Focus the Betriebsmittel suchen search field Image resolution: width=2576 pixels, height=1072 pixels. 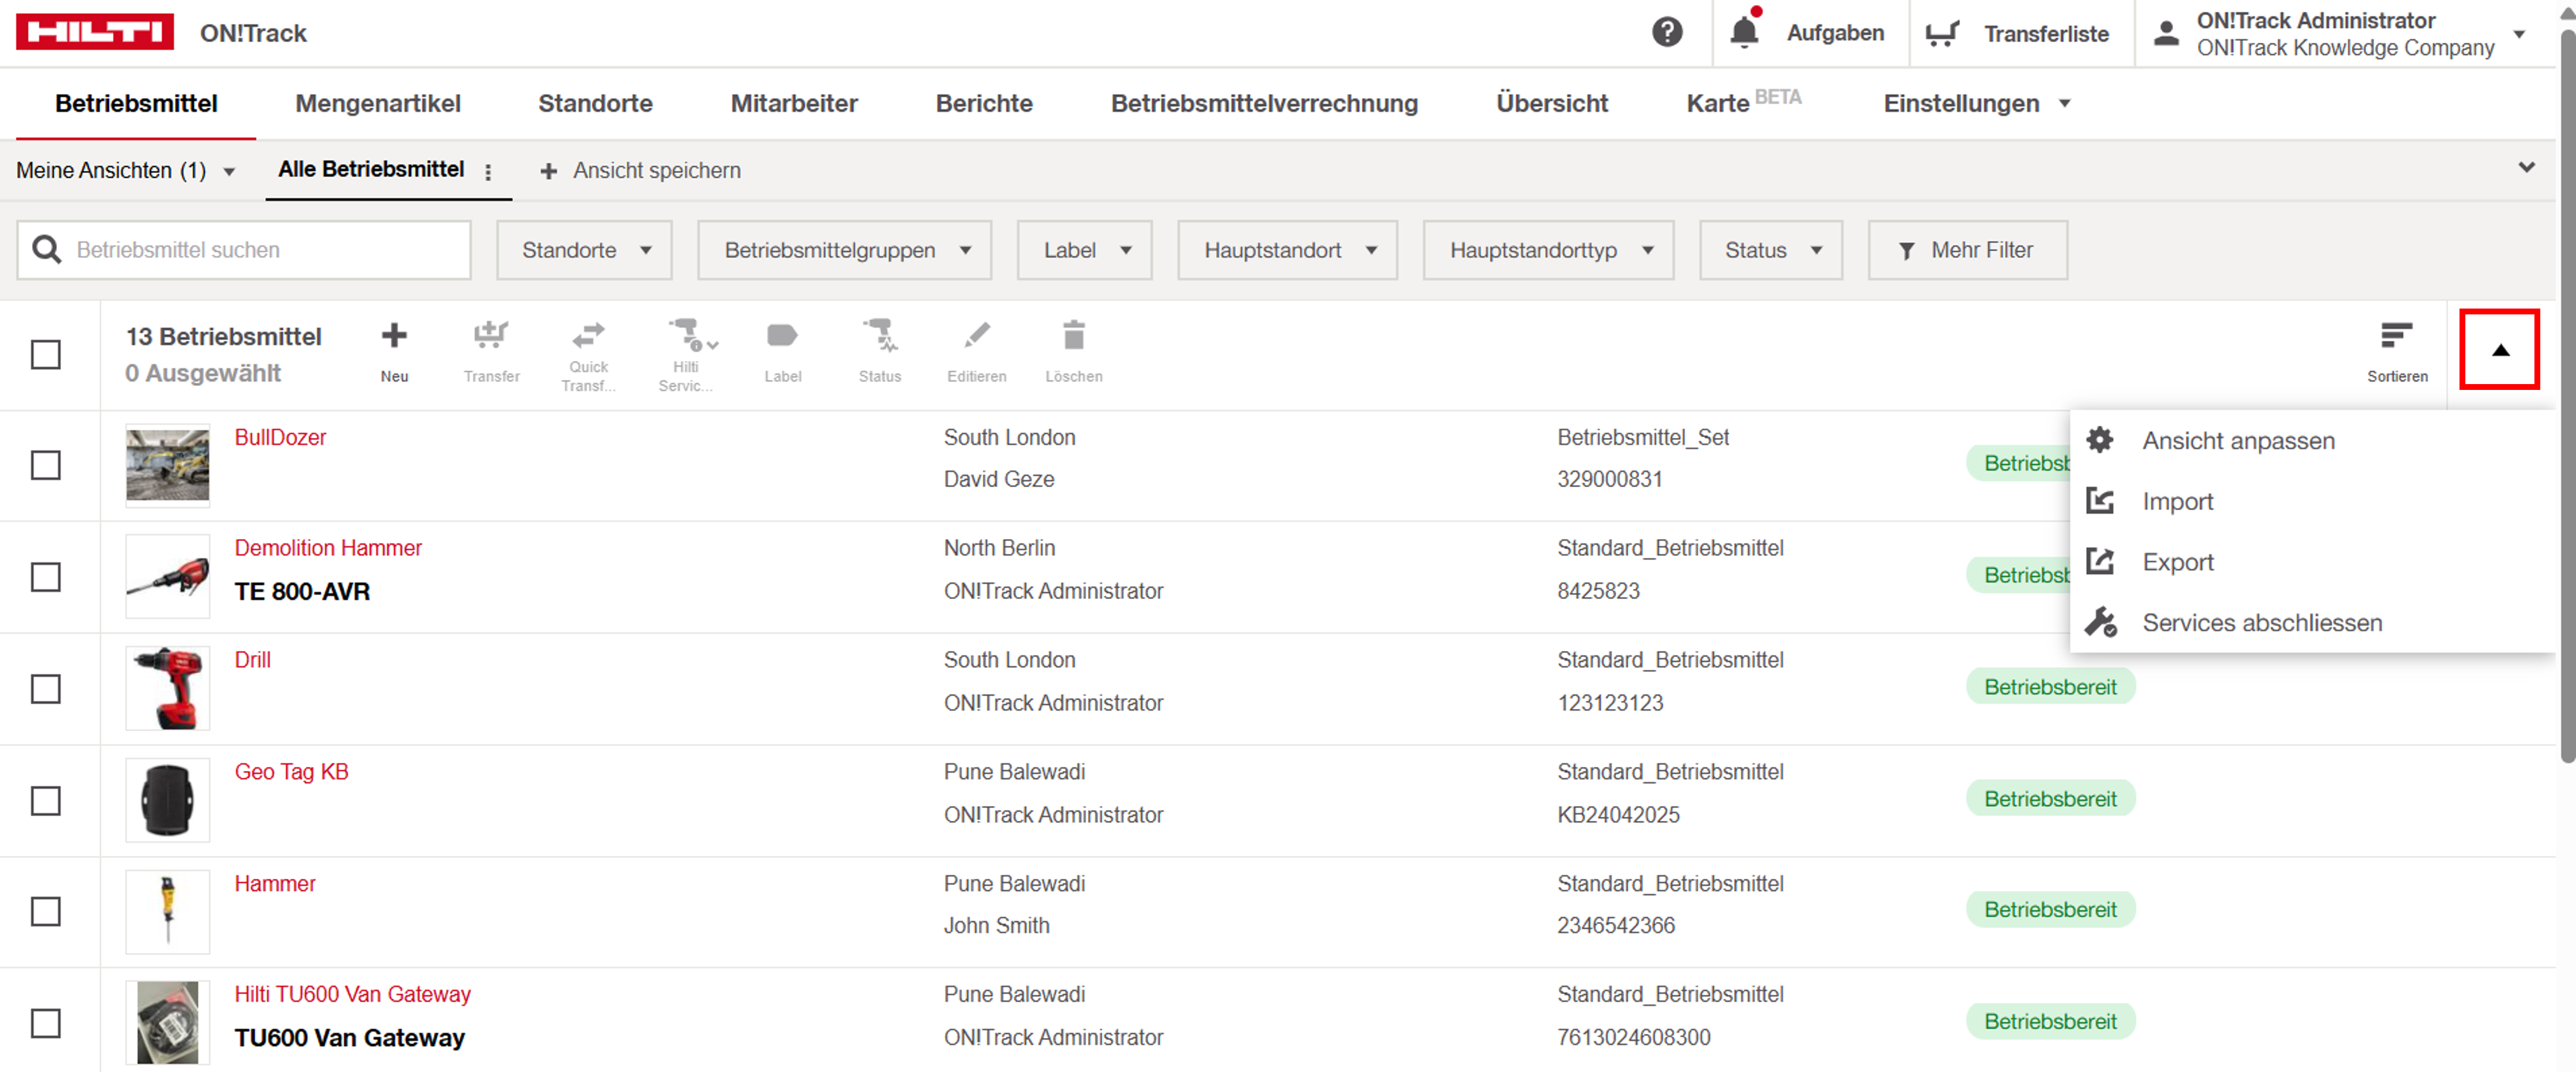(x=244, y=250)
